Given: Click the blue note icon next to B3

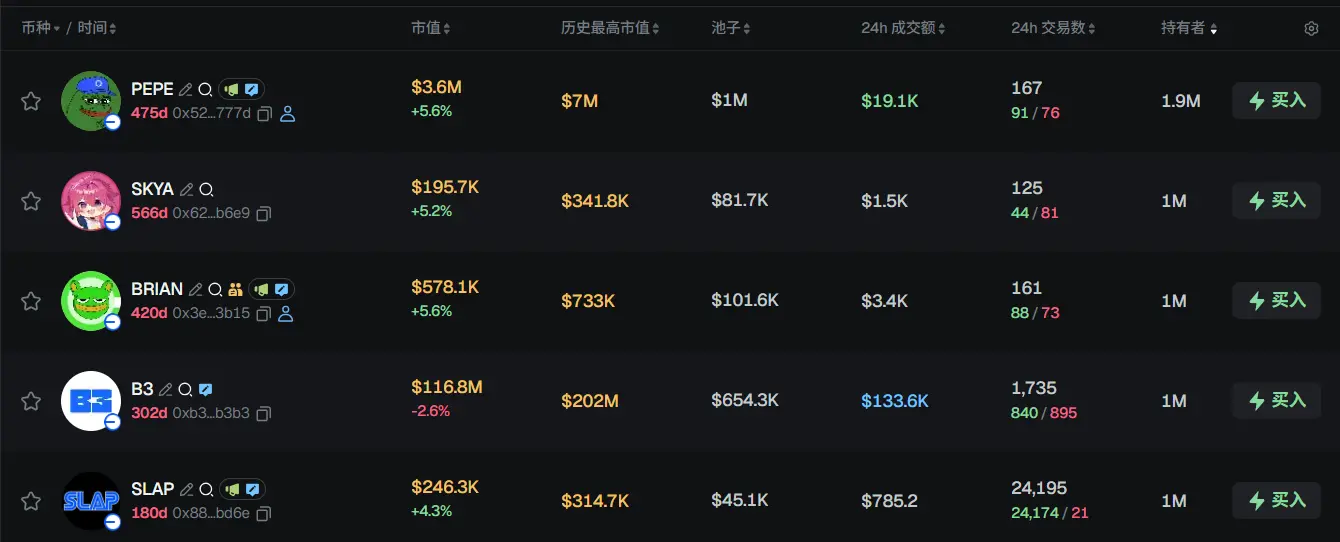Looking at the screenshot, I should [205, 389].
